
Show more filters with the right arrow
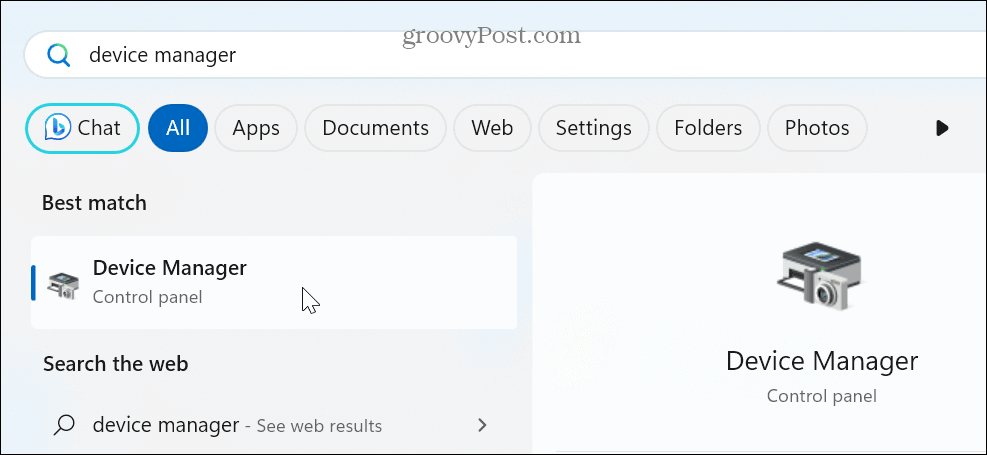pos(941,128)
